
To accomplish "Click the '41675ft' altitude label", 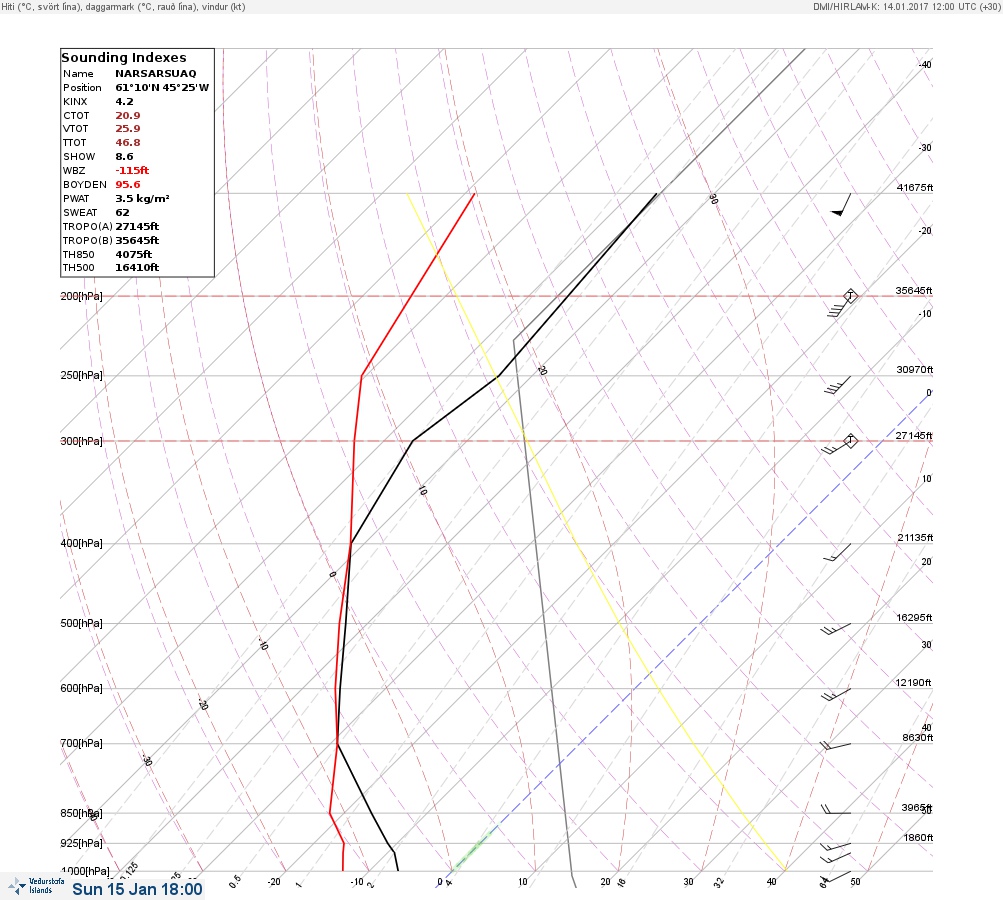I will [915, 188].
